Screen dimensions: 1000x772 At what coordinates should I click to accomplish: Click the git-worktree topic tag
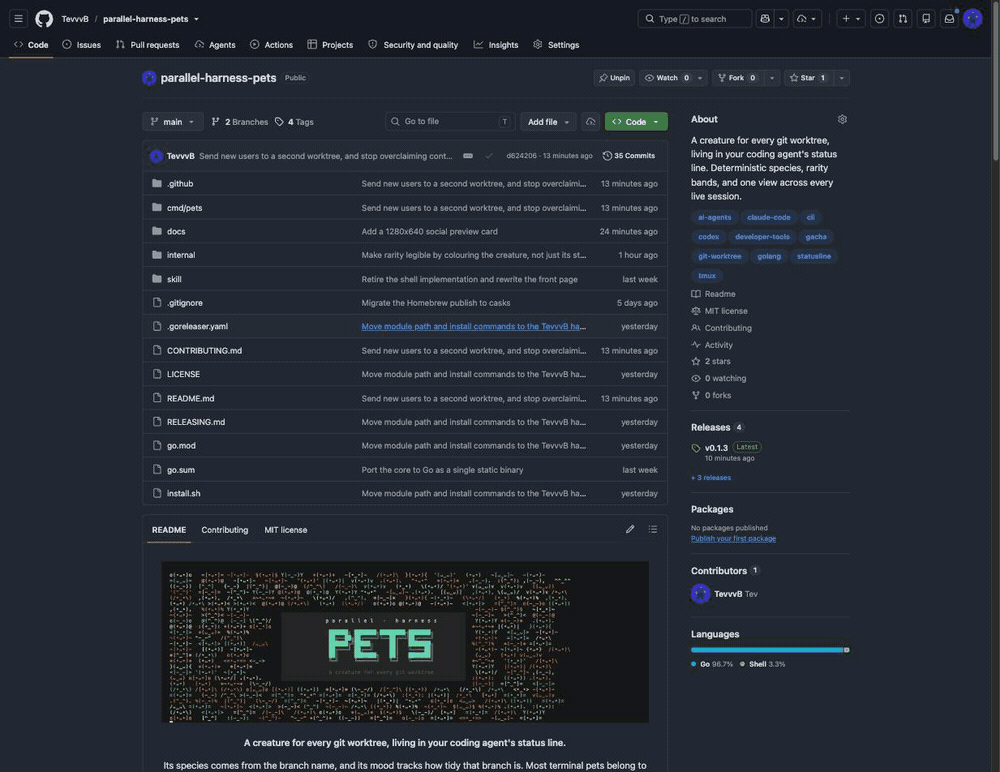tap(719, 256)
